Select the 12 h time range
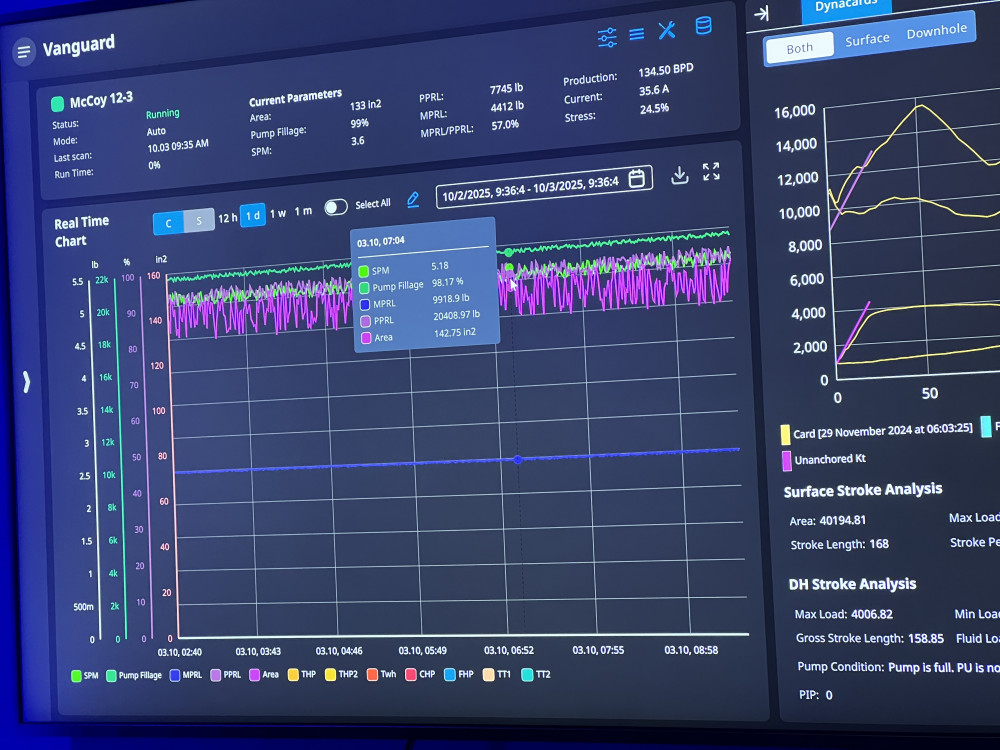 coord(228,217)
